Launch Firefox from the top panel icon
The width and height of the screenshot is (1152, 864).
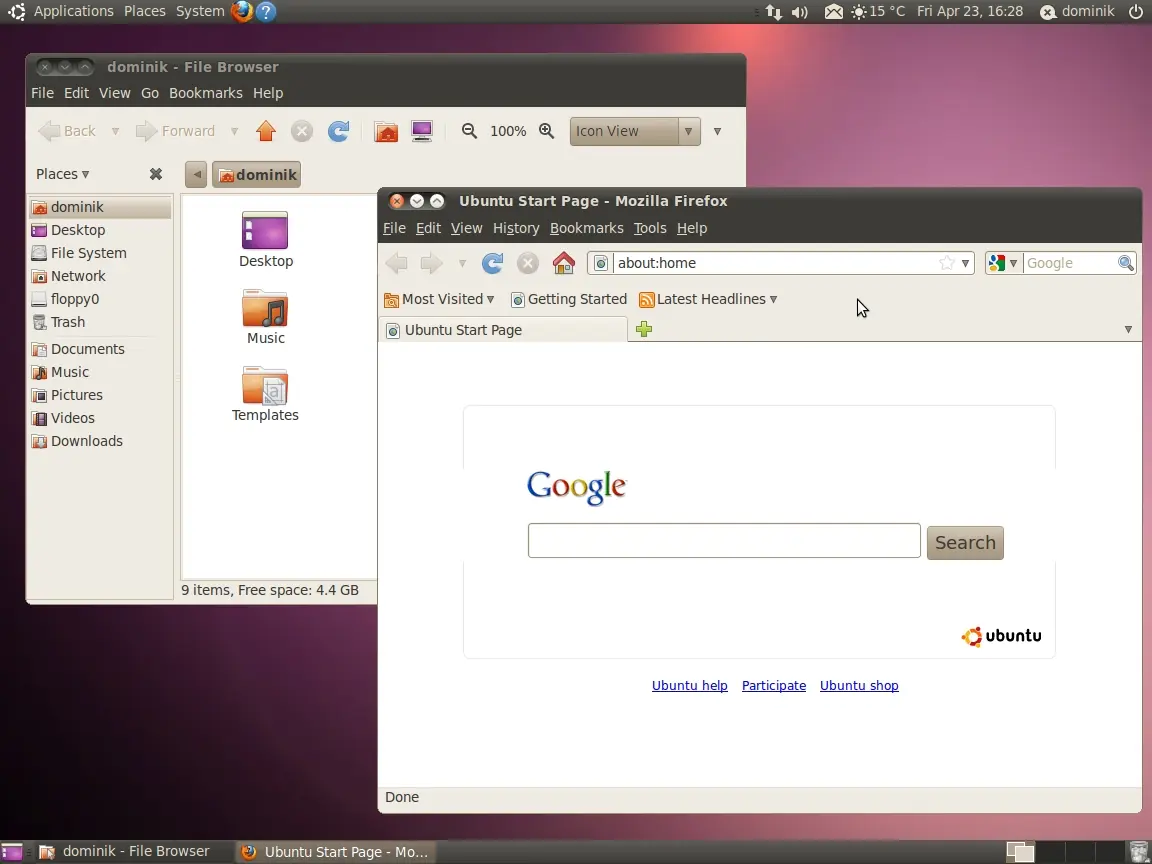242,11
